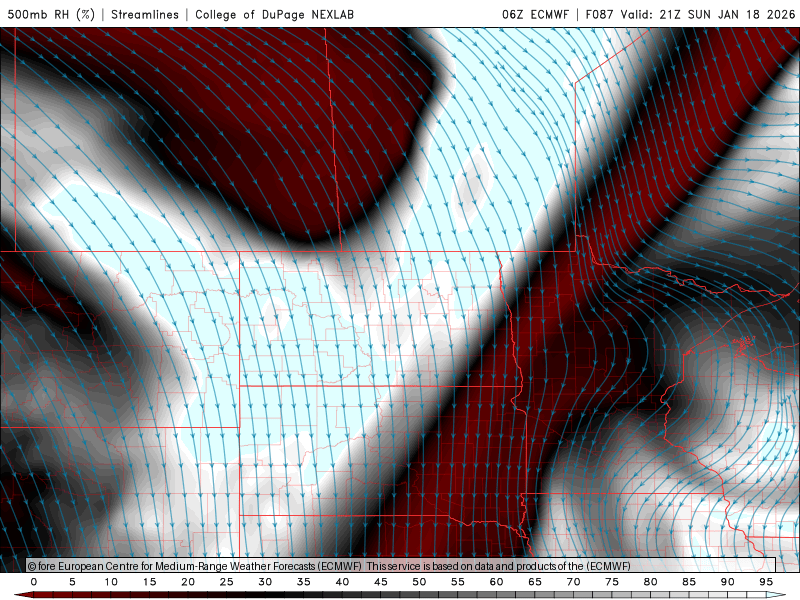Click the '20' label on the RH scale
800x600 pixels.
(188, 582)
